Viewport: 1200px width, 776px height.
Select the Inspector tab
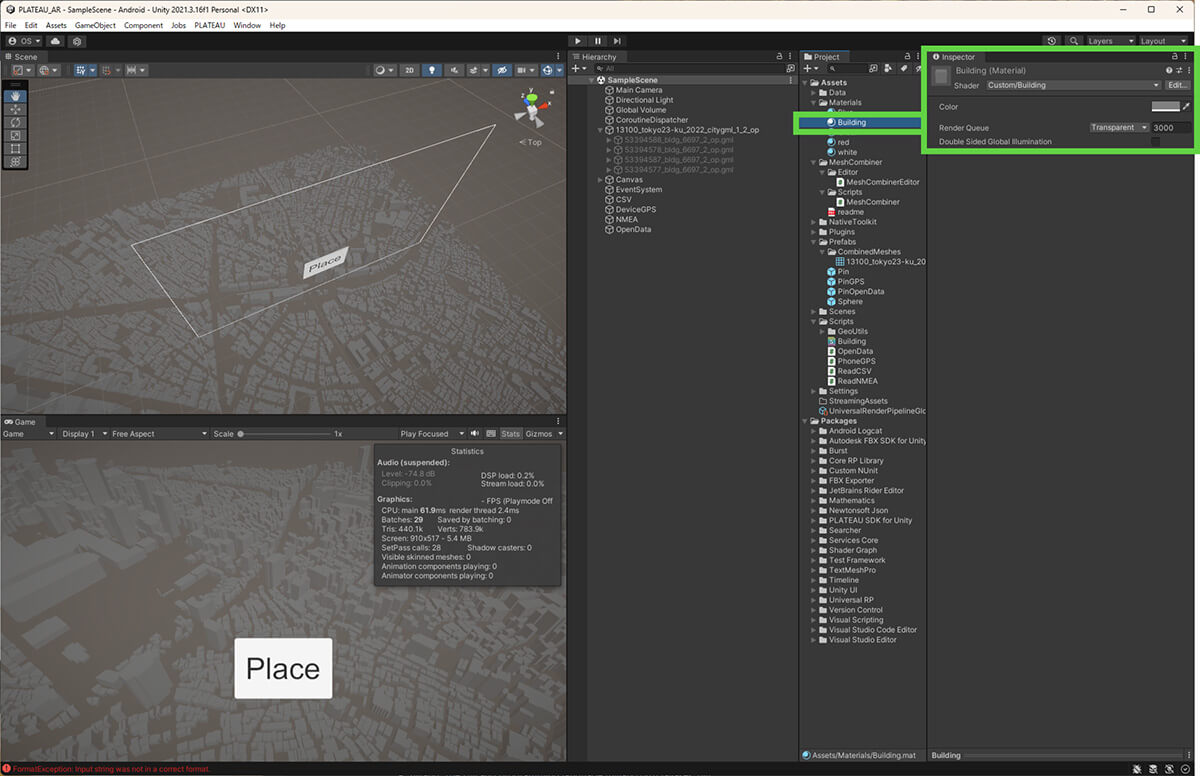pyautogui.click(x=954, y=57)
